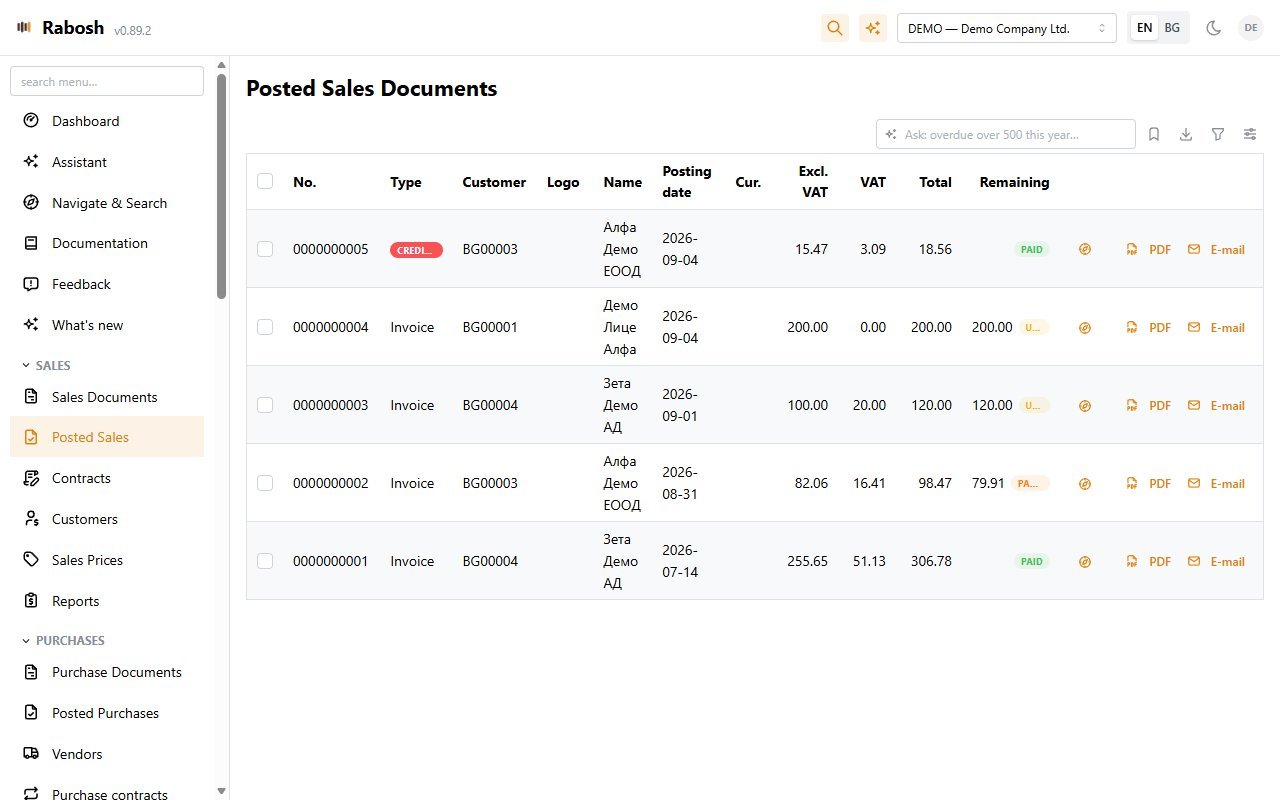Open the search icon in top bar
Screen dimensions: 1280x800
coord(835,28)
